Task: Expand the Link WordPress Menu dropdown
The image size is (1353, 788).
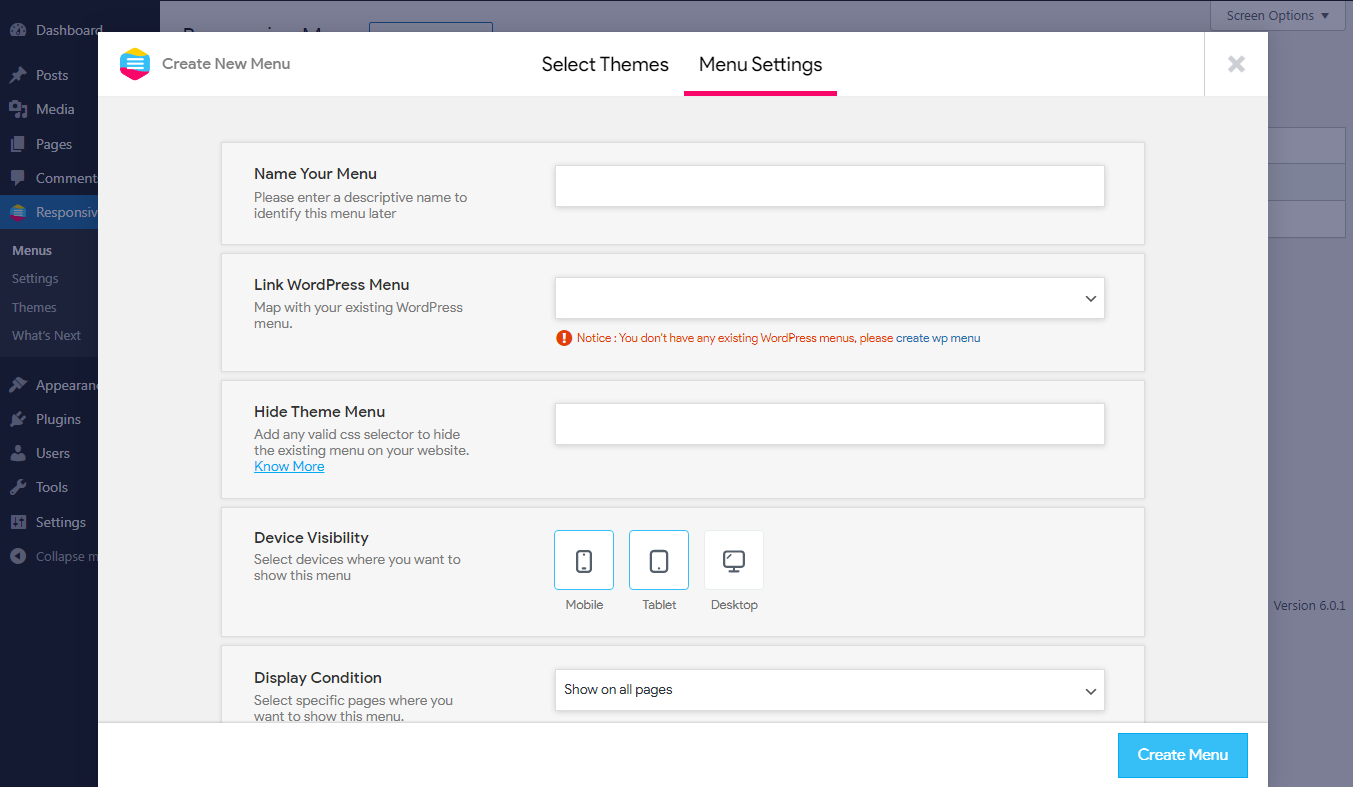Action: tap(829, 298)
